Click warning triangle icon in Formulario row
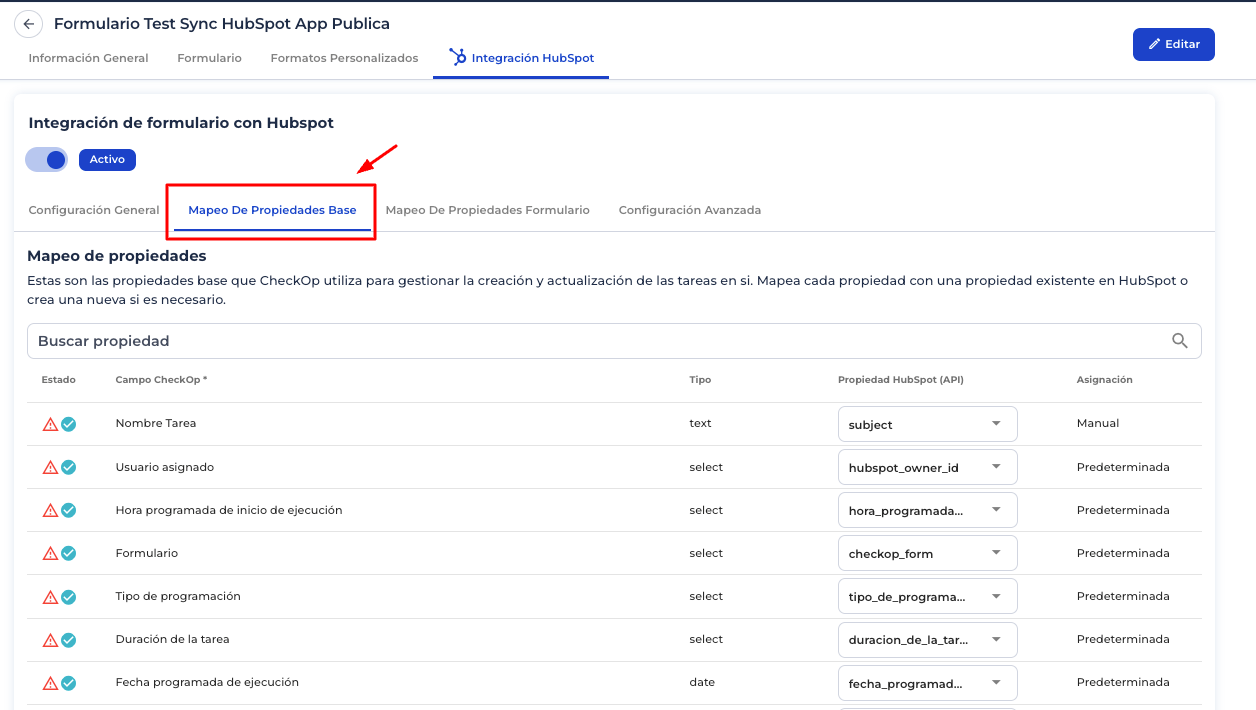Viewport: 1256px width, 710px height. 50,553
